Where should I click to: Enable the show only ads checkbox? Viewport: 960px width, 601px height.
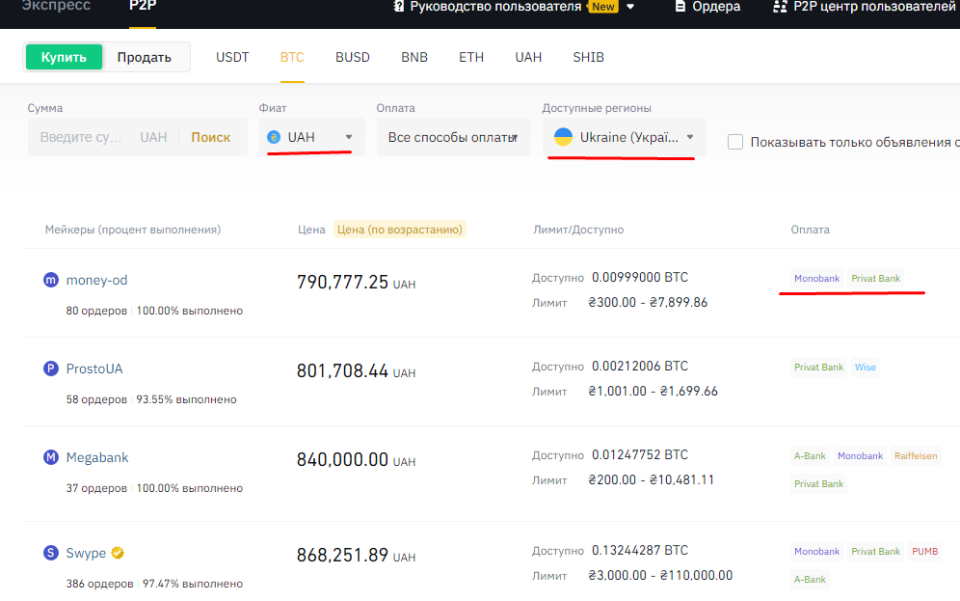(735, 142)
